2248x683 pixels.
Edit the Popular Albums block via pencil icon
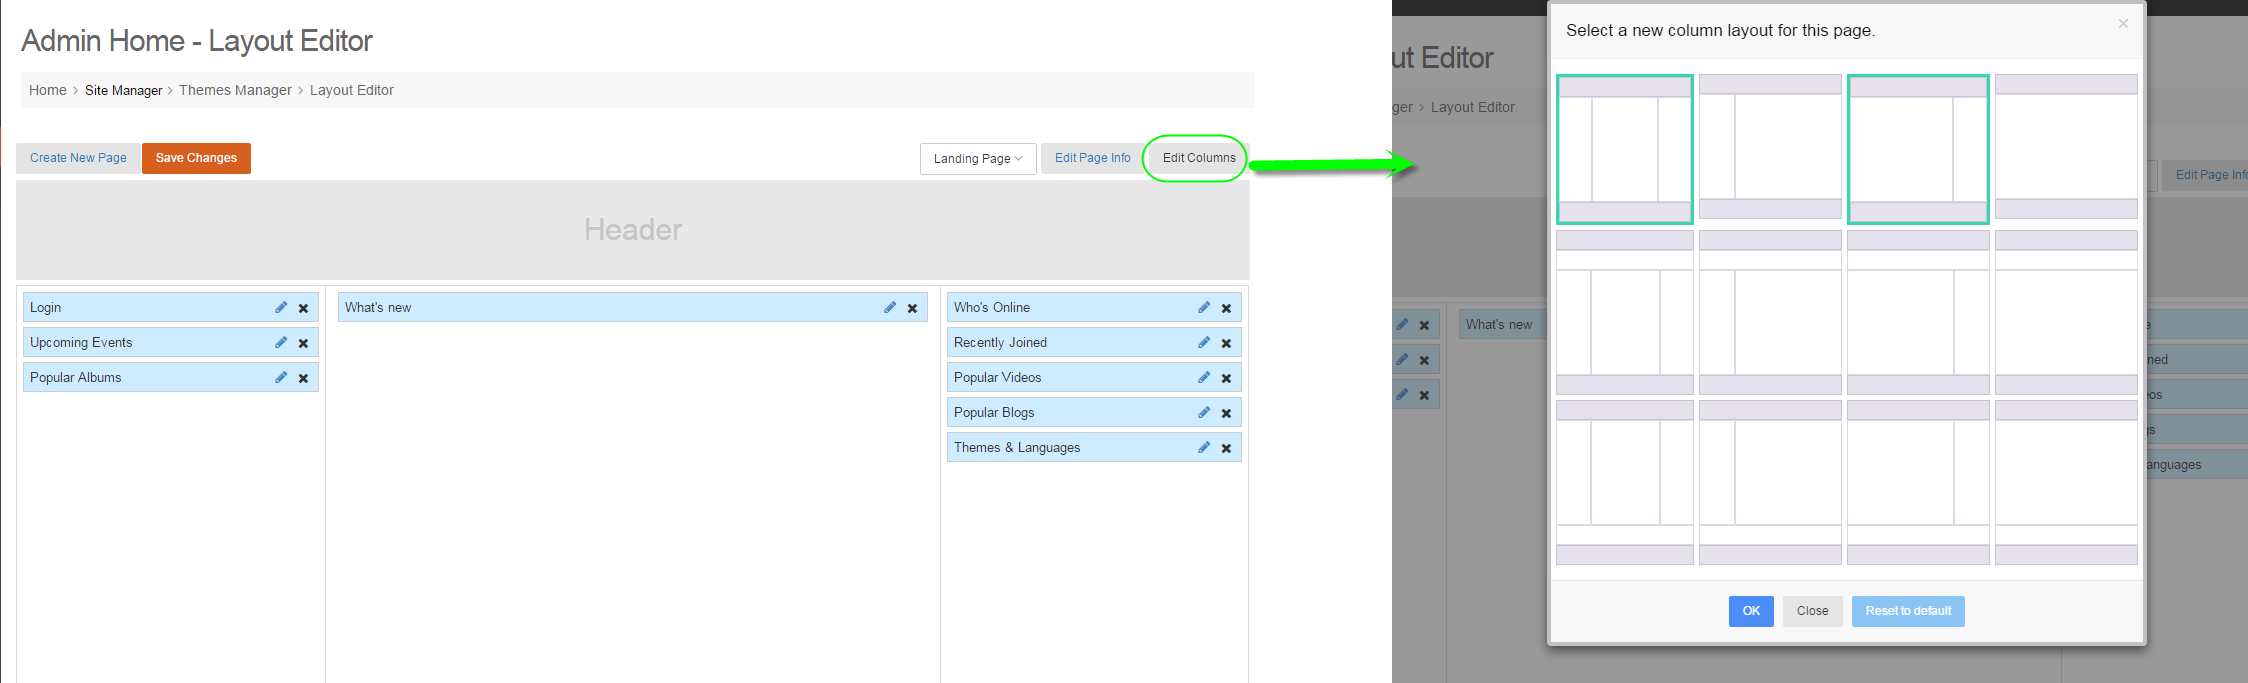(281, 378)
